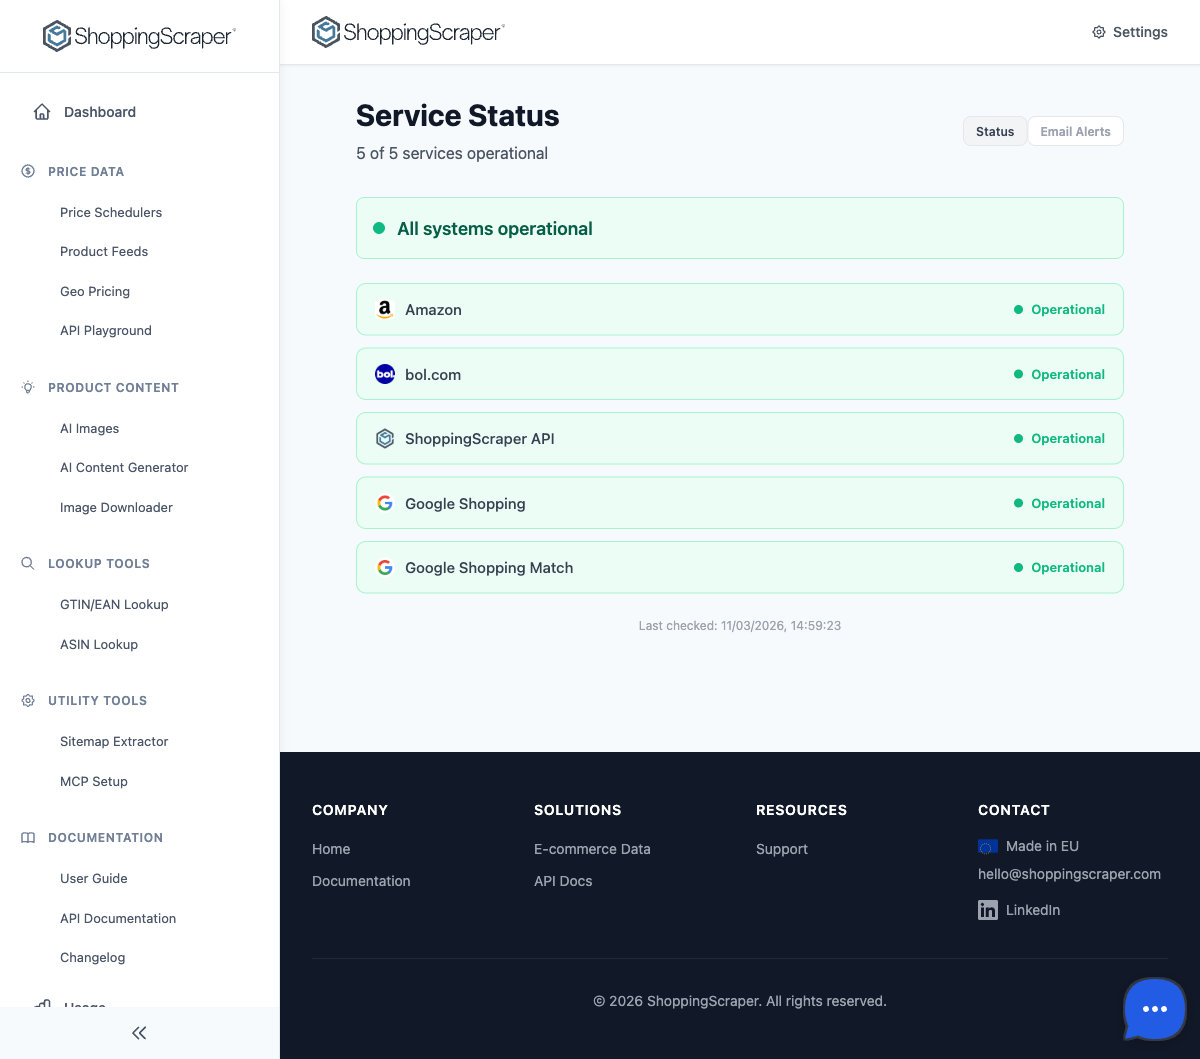
Task: Click the EU flag icon in the footer
Action: click(x=987, y=846)
